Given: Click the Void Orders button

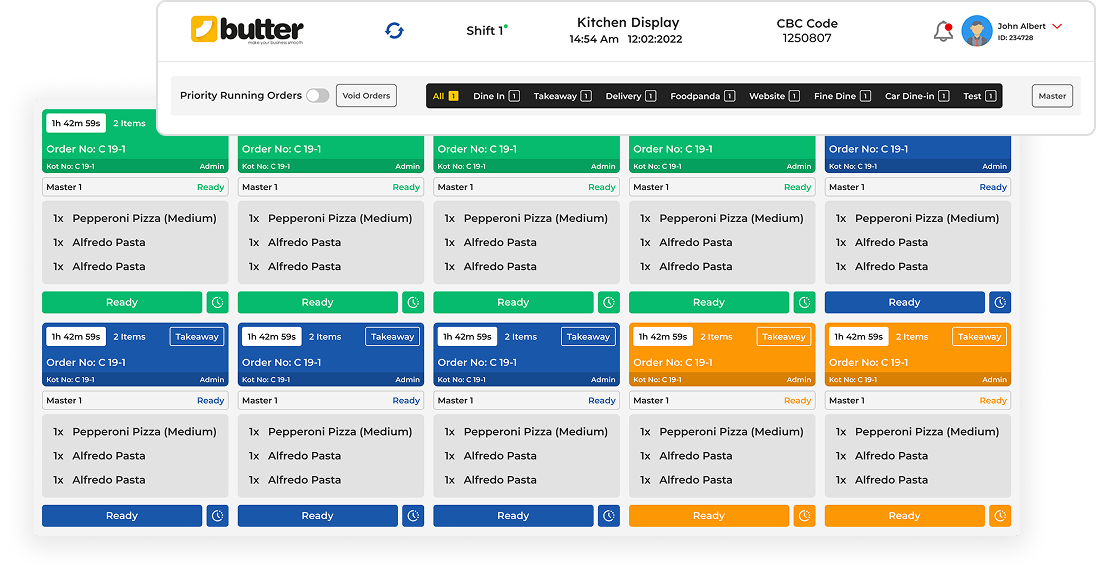Looking at the screenshot, I should 366,96.
